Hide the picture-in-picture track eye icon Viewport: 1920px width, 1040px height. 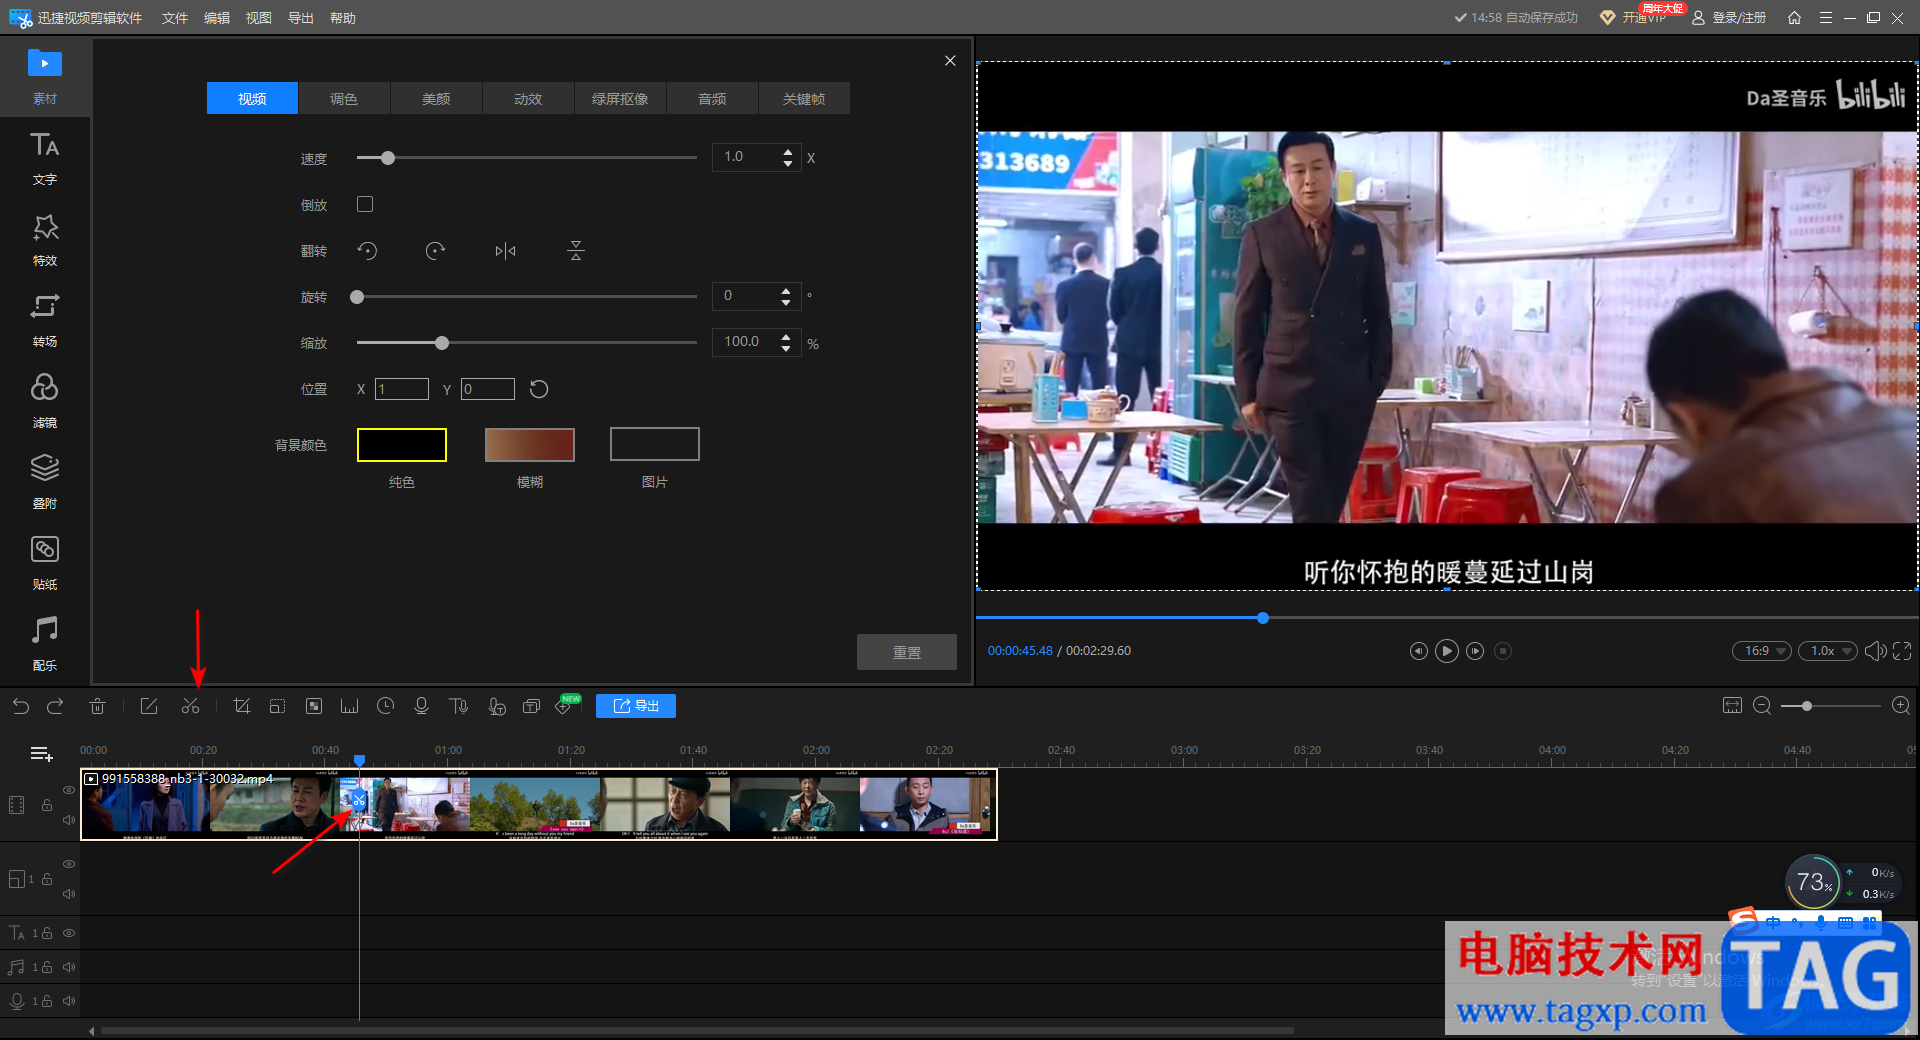click(x=69, y=864)
